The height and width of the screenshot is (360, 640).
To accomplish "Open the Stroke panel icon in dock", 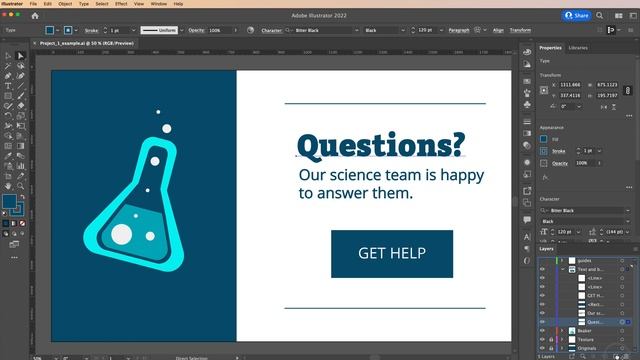I will pyautogui.click(x=527, y=122).
